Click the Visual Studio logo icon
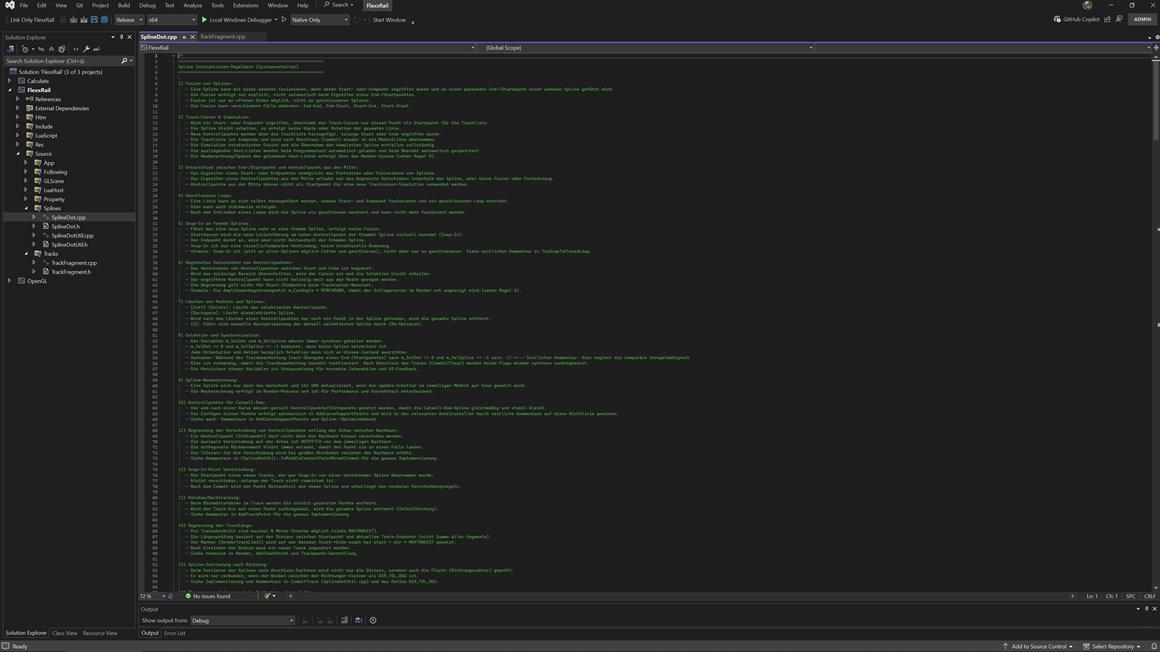The width and height of the screenshot is (1160, 652). pyautogui.click(x=10, y=5)
